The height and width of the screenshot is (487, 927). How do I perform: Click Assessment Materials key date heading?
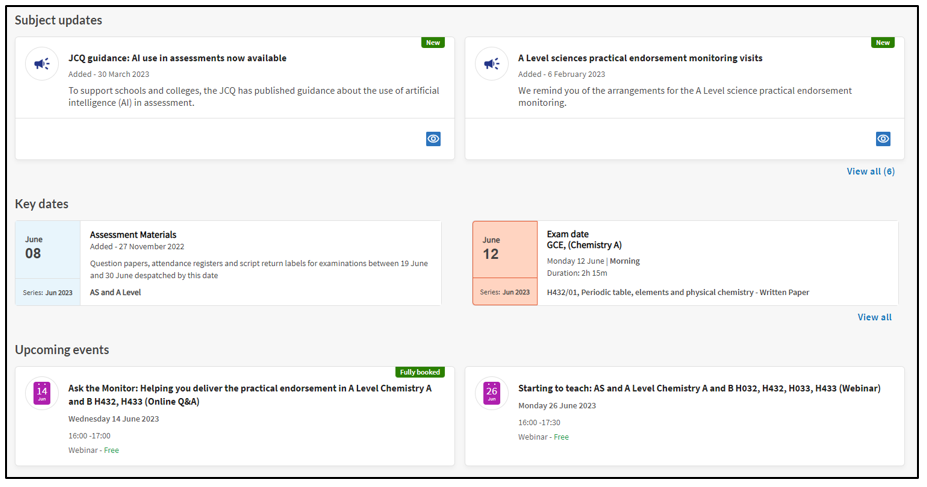click(133, 235)
